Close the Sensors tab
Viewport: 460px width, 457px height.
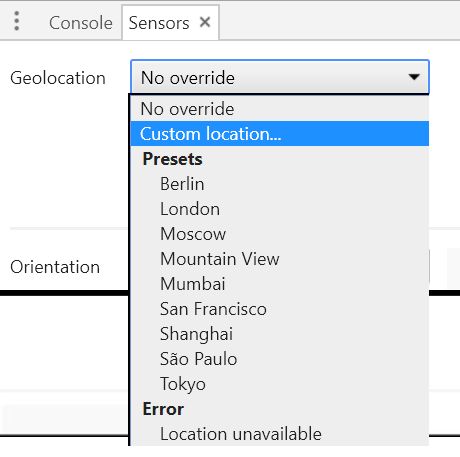click(x=205, y=22)
